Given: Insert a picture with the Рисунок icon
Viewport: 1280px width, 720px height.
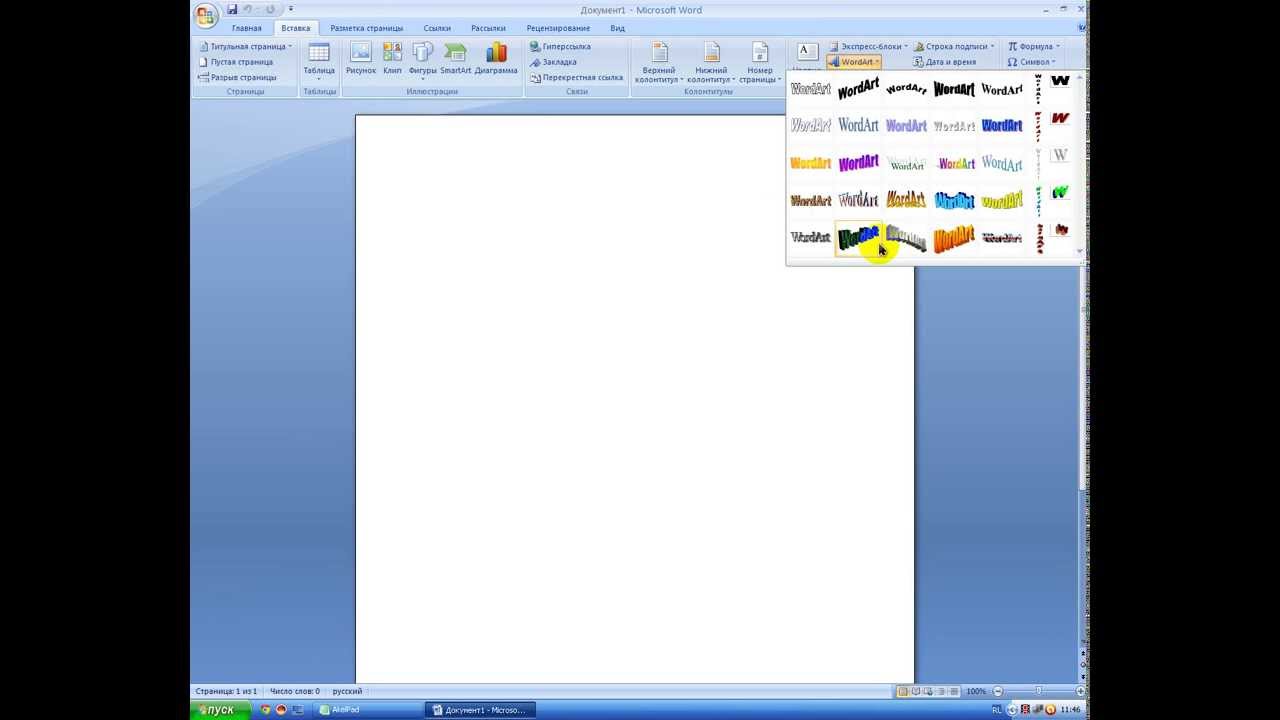Looking at the screenshot, I should click(361, 59).
